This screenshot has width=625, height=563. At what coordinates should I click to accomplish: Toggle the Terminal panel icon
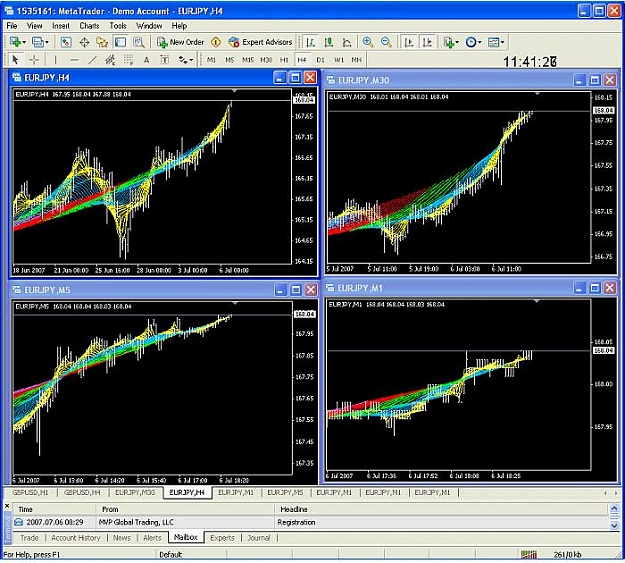pos(120,42)
